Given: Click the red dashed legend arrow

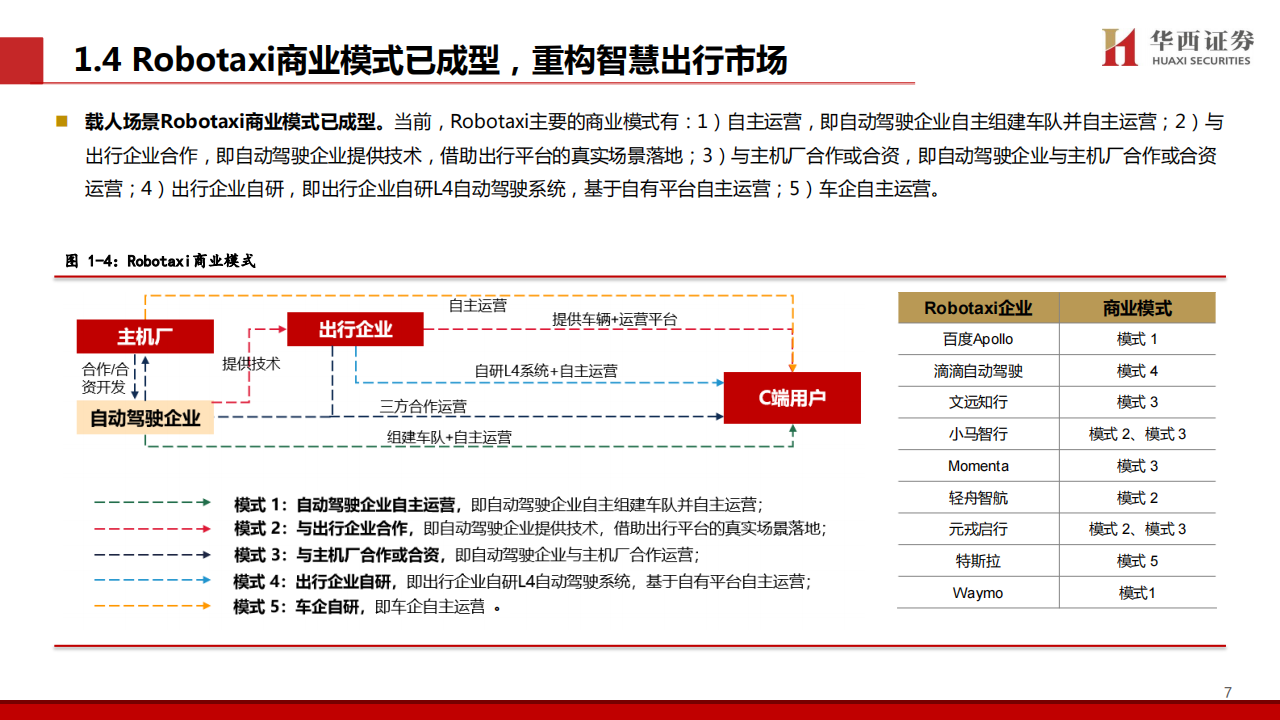Looking at the screenshot, I should 152,528.
